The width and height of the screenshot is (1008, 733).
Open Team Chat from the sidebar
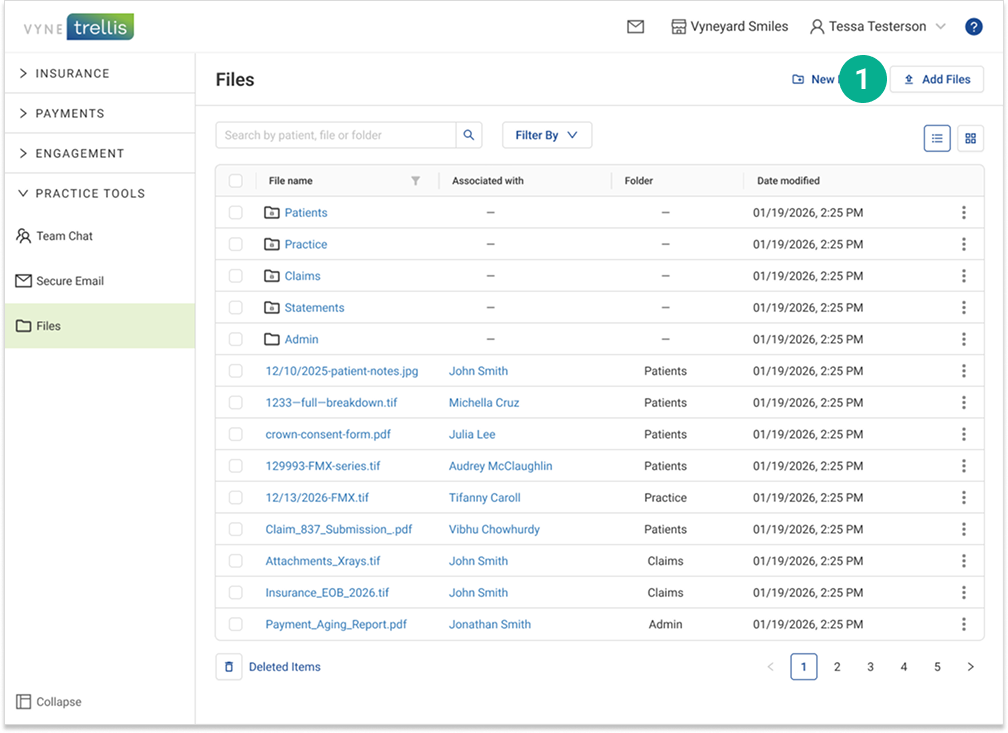64,237
